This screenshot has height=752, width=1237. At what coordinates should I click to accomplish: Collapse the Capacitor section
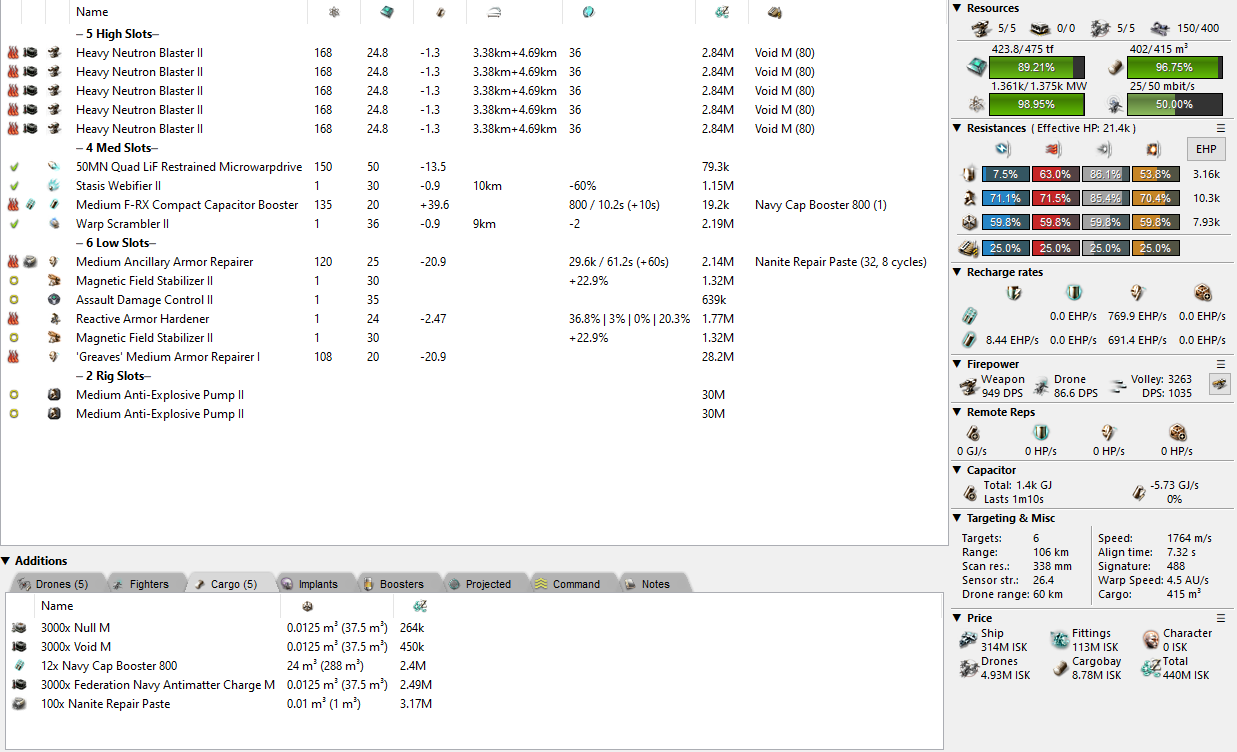(958, 470)
